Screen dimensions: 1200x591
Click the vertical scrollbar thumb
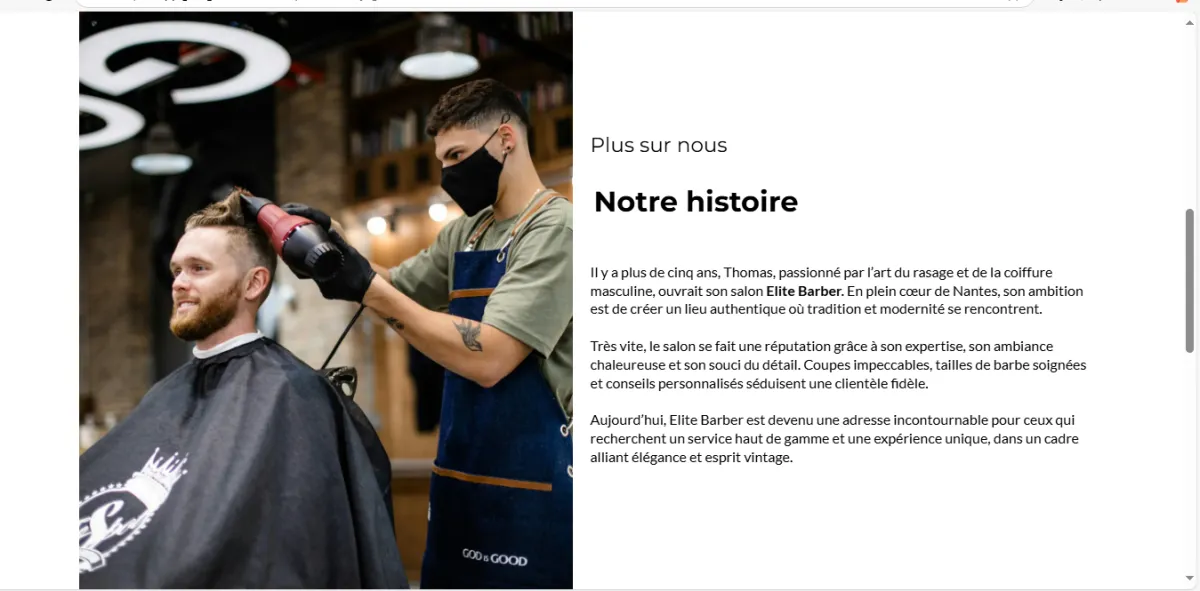[1189, 281]
